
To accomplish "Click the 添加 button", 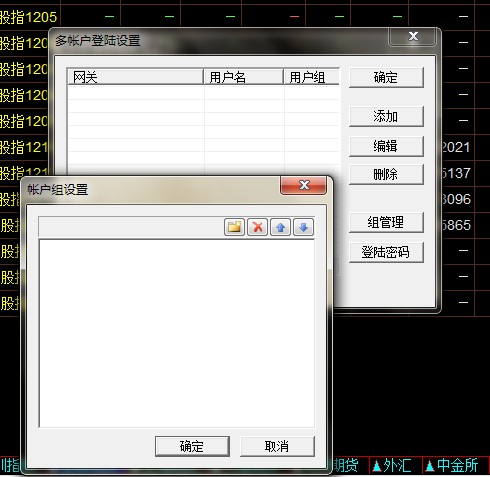I will pos(386,116).
